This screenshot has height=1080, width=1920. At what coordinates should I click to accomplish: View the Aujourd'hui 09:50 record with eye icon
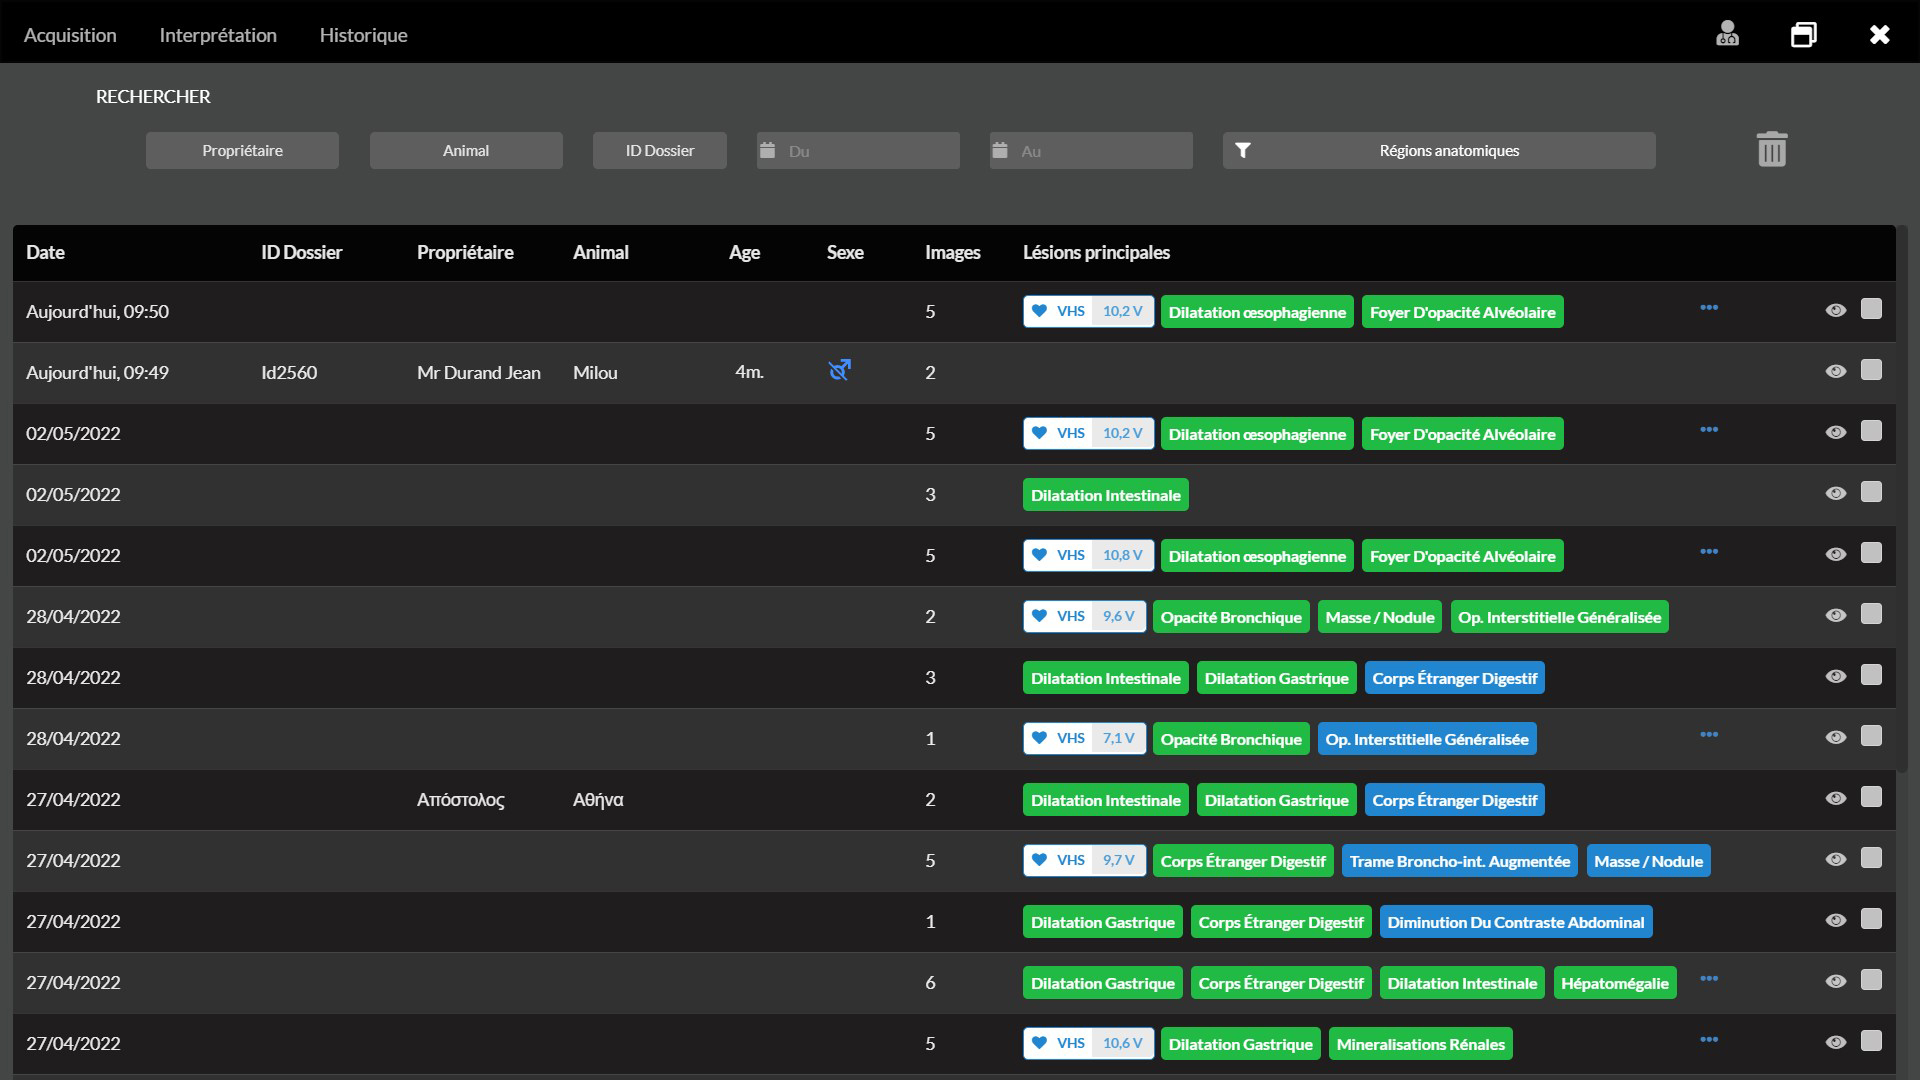point(1835,310)
